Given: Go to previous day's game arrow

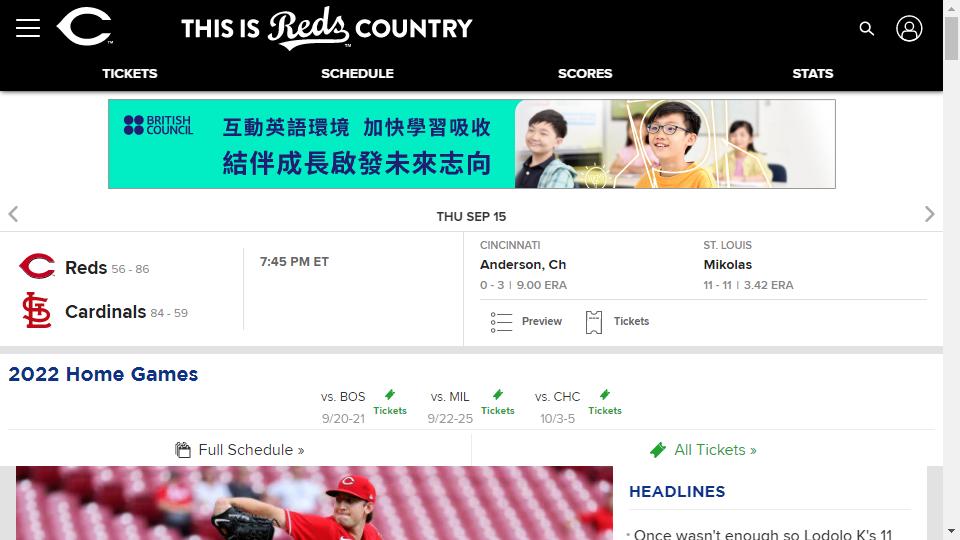Looking at the screenshot, I should pos(13,214).
